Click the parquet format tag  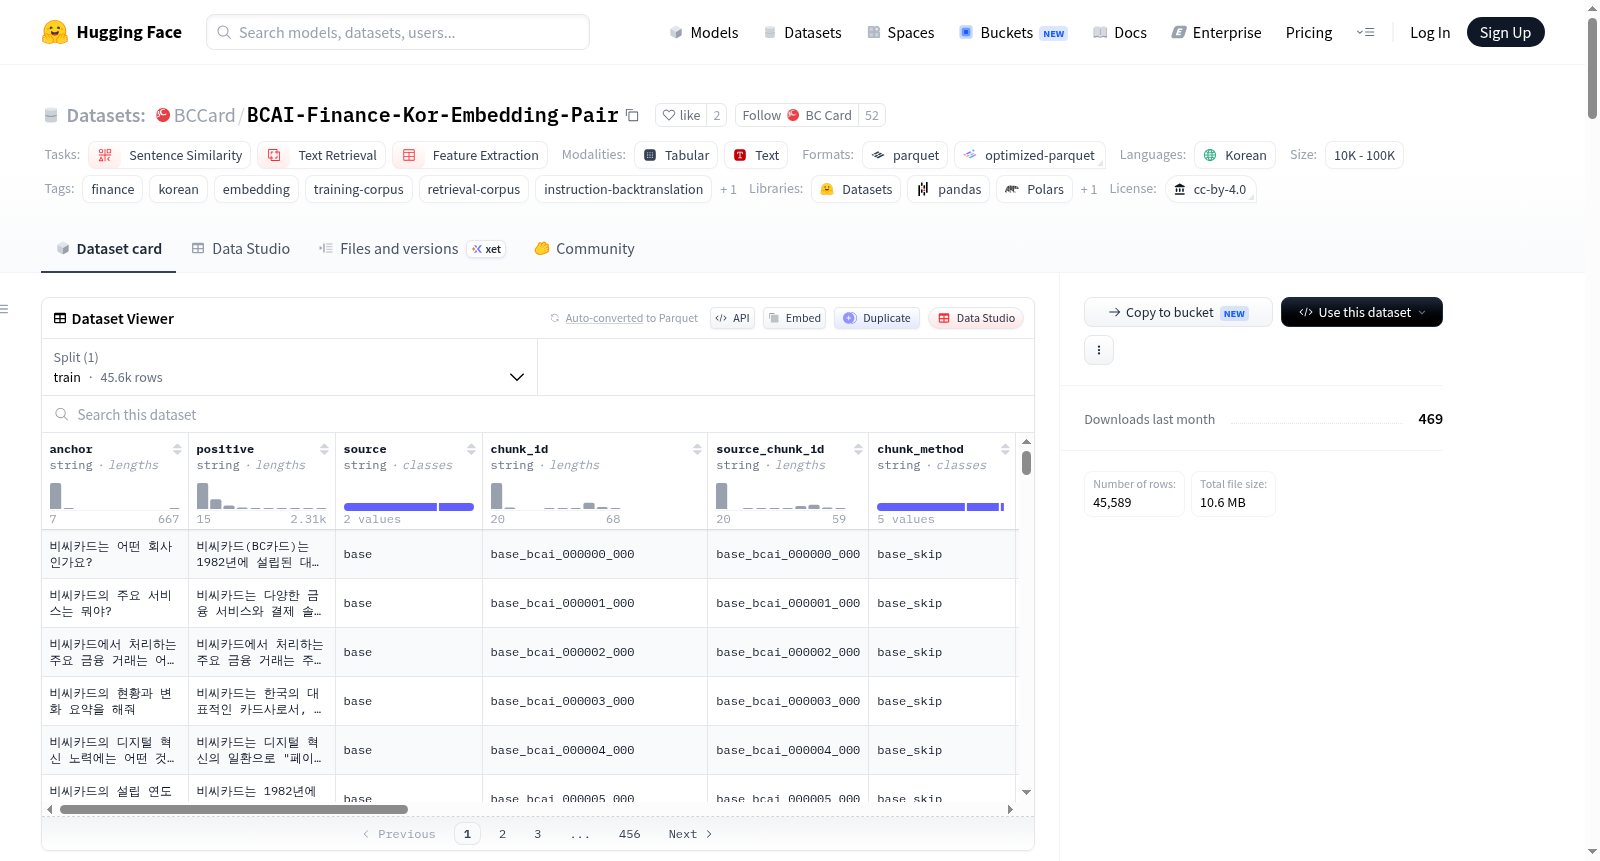point(905,155)
